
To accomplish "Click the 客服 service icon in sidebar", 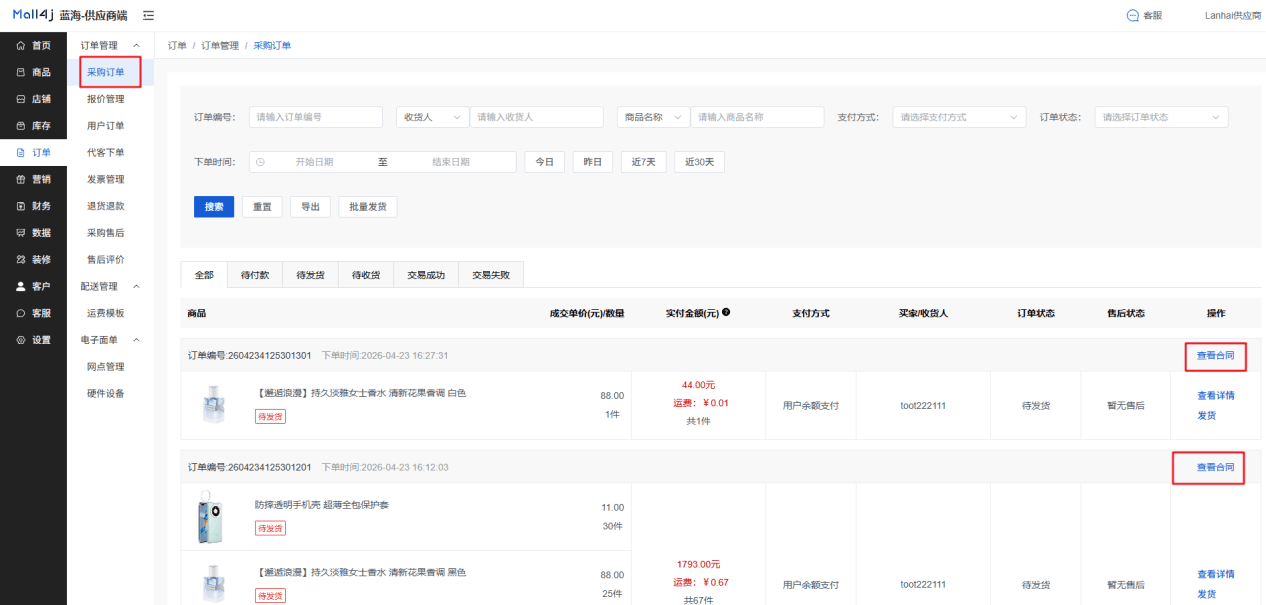I will coord(22,313).
